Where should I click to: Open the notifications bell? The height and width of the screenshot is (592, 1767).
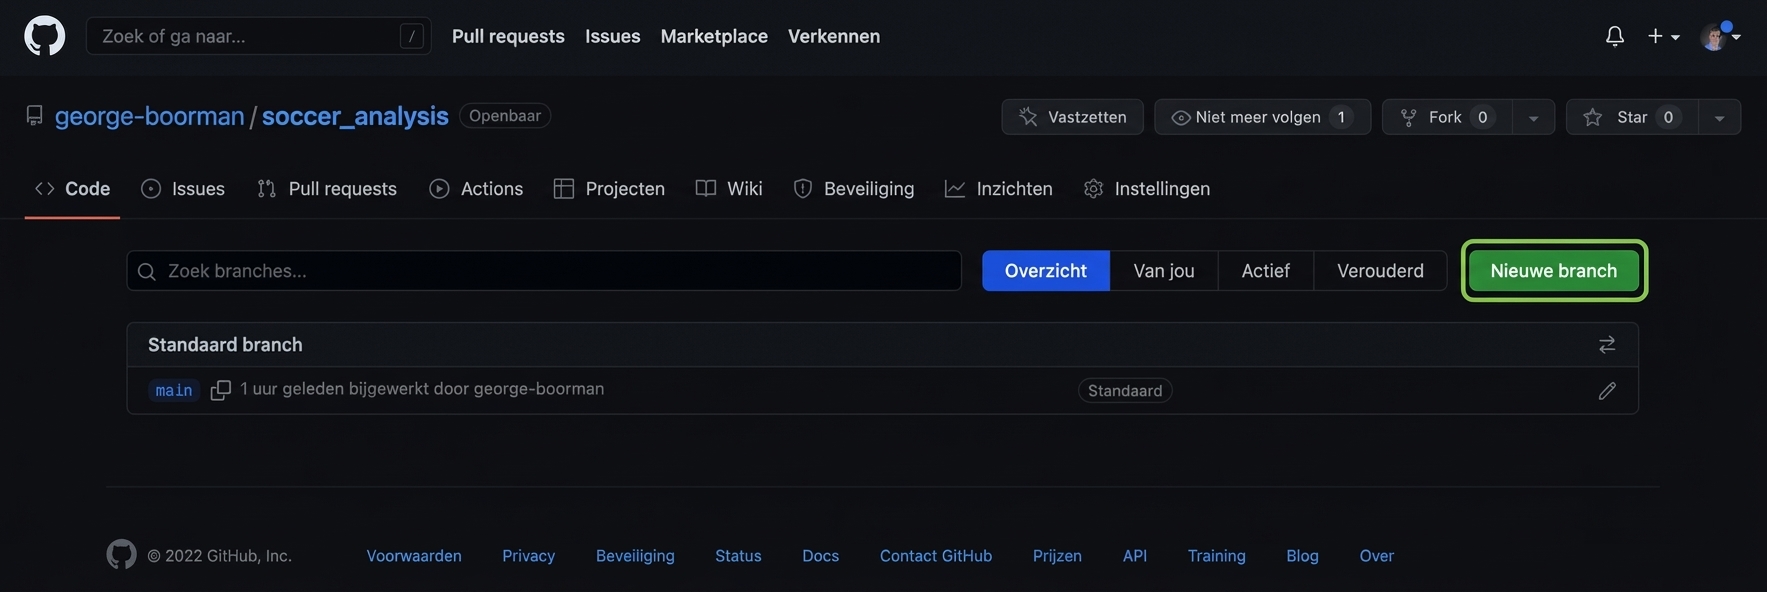[x=1614, y=36]
